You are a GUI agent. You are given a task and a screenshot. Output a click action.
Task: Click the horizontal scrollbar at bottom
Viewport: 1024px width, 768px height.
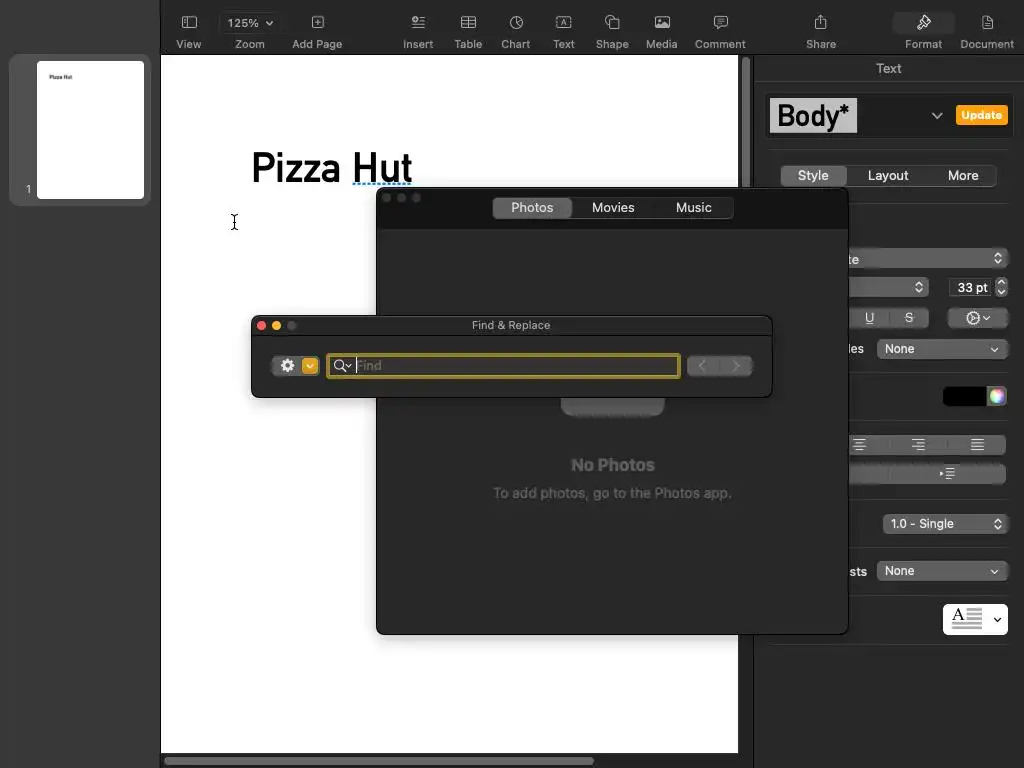coord(379,761)
